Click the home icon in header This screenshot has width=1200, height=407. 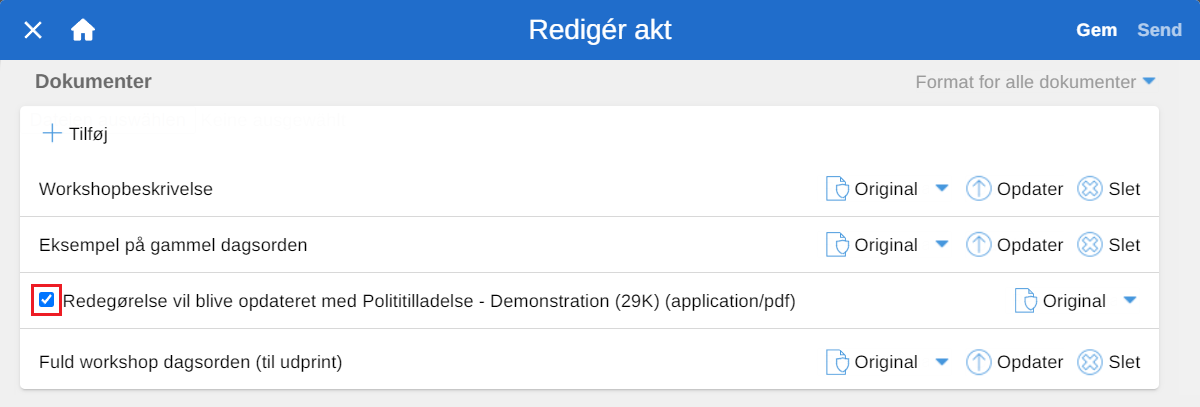coord(83,30)
